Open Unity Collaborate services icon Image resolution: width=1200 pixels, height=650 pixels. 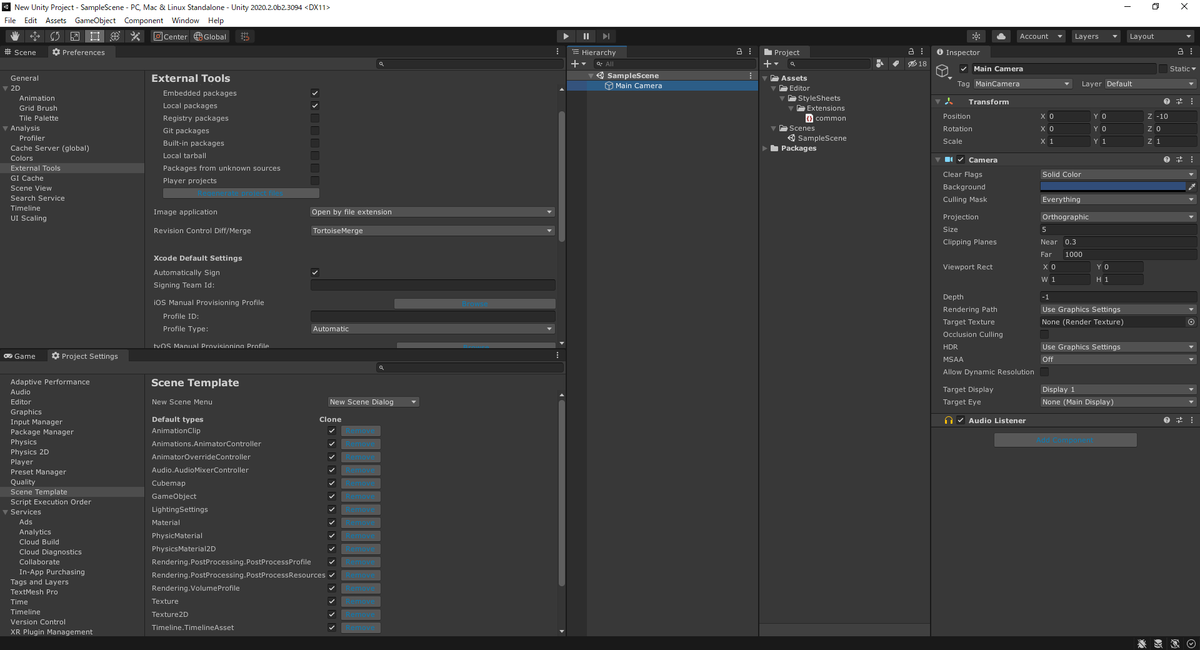click(977, 36)
